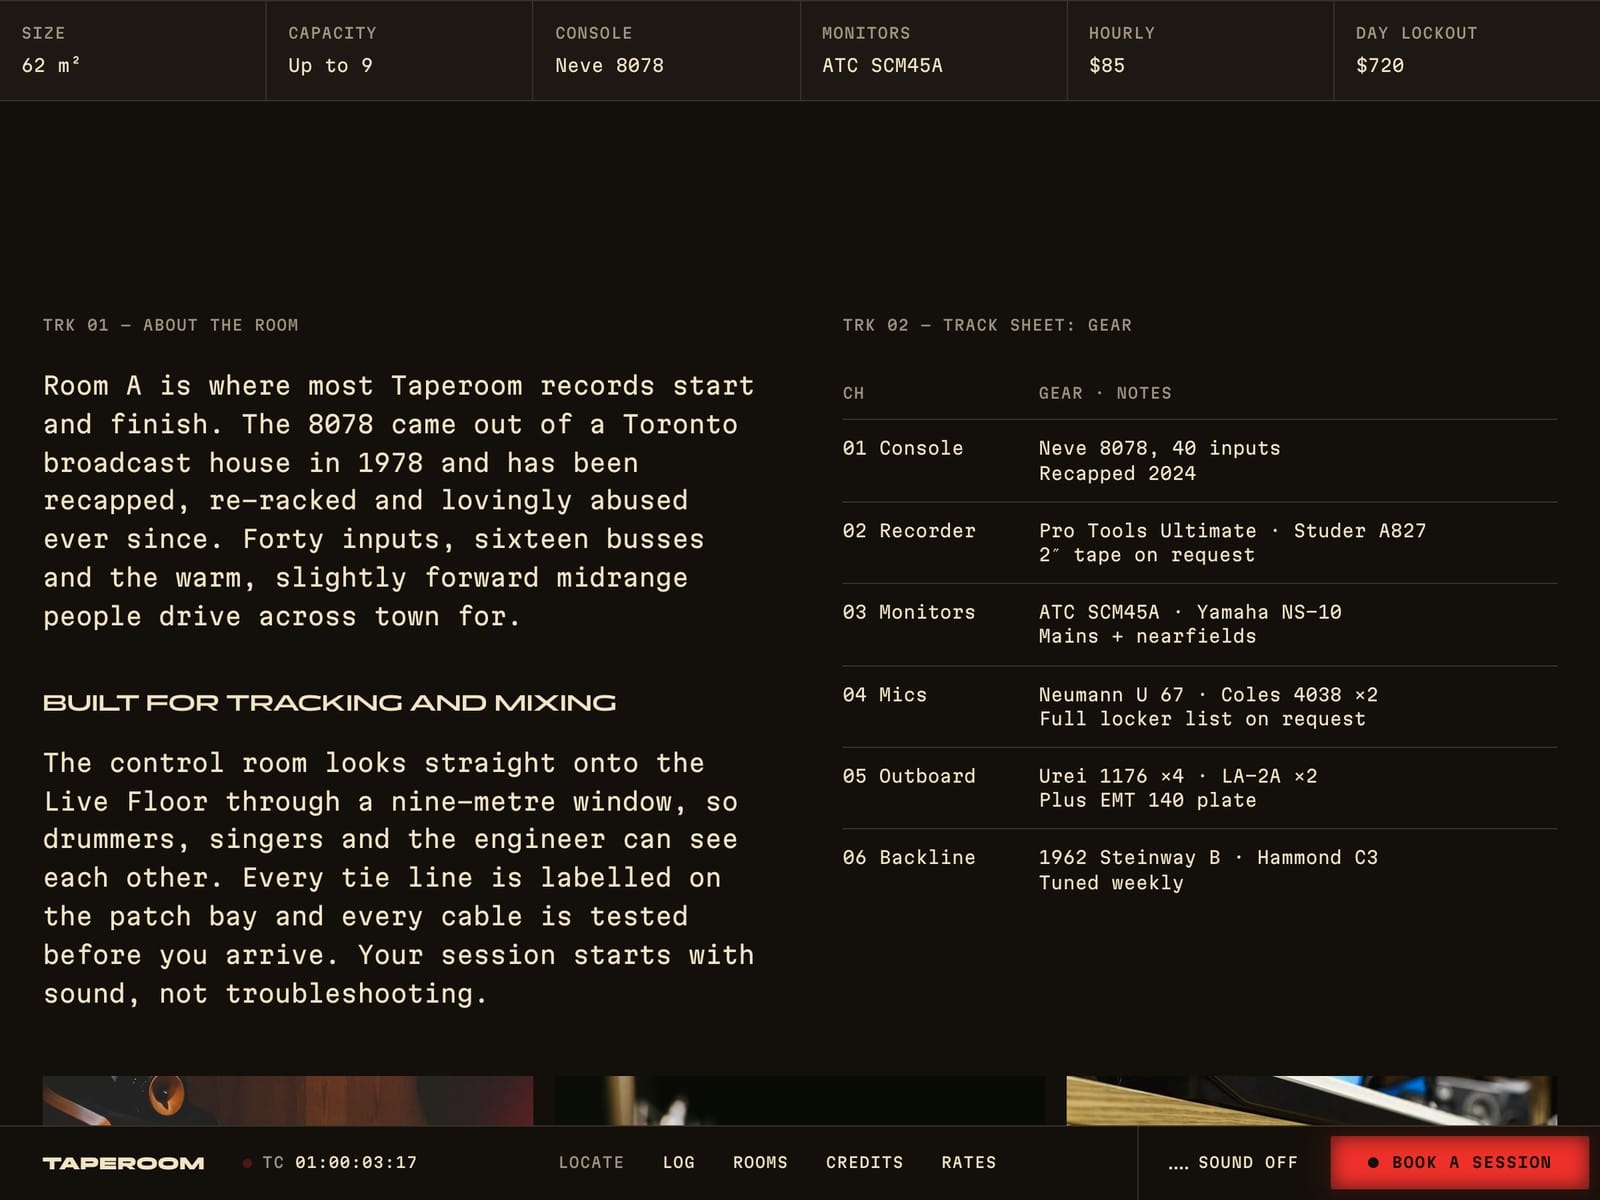Image resolution: width=1600 pixels, height=1200 pixels.
Task: Click the MONITORS 'ATC SCM45A' spec value
Action: (882, 65)
